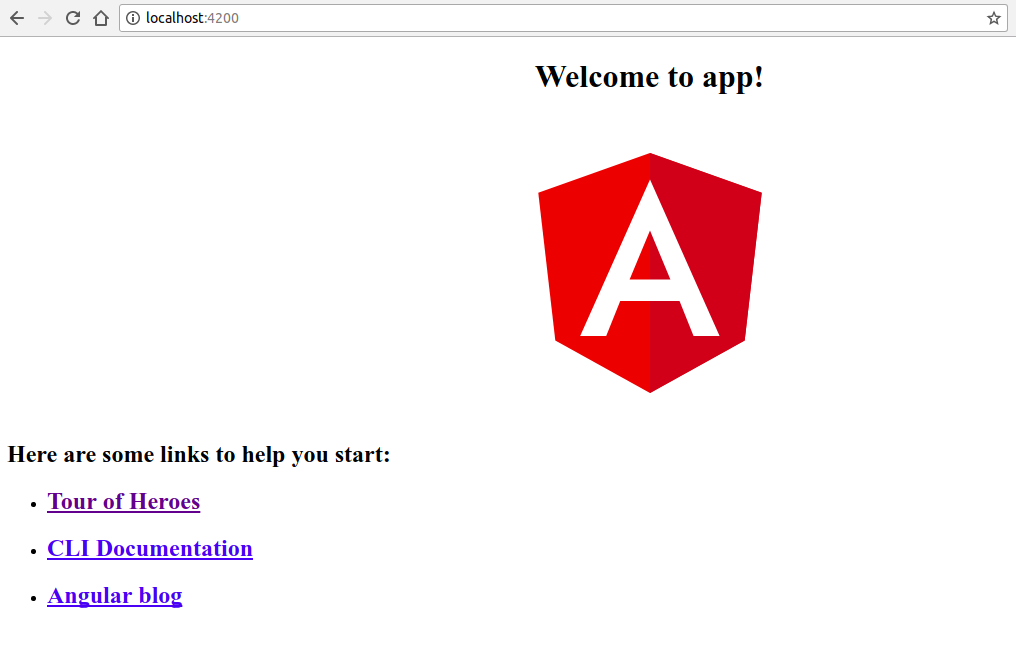This screenshot has width=1016, height=650.
Task: Click the bullet beside "Tour of Heroes"
Action: pos(34,503)
